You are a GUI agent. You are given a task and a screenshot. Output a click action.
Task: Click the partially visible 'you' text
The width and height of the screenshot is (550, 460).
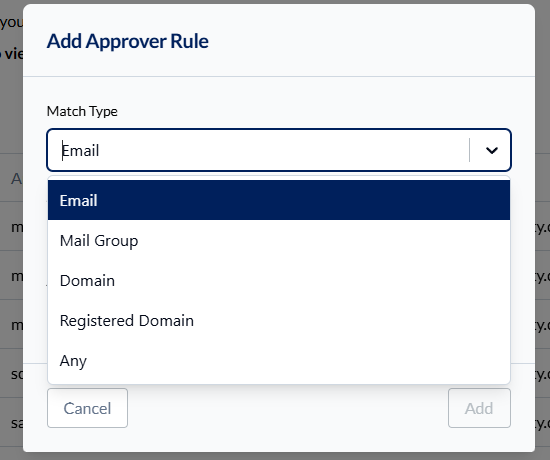pyautogui.click(x=12, y=23)
